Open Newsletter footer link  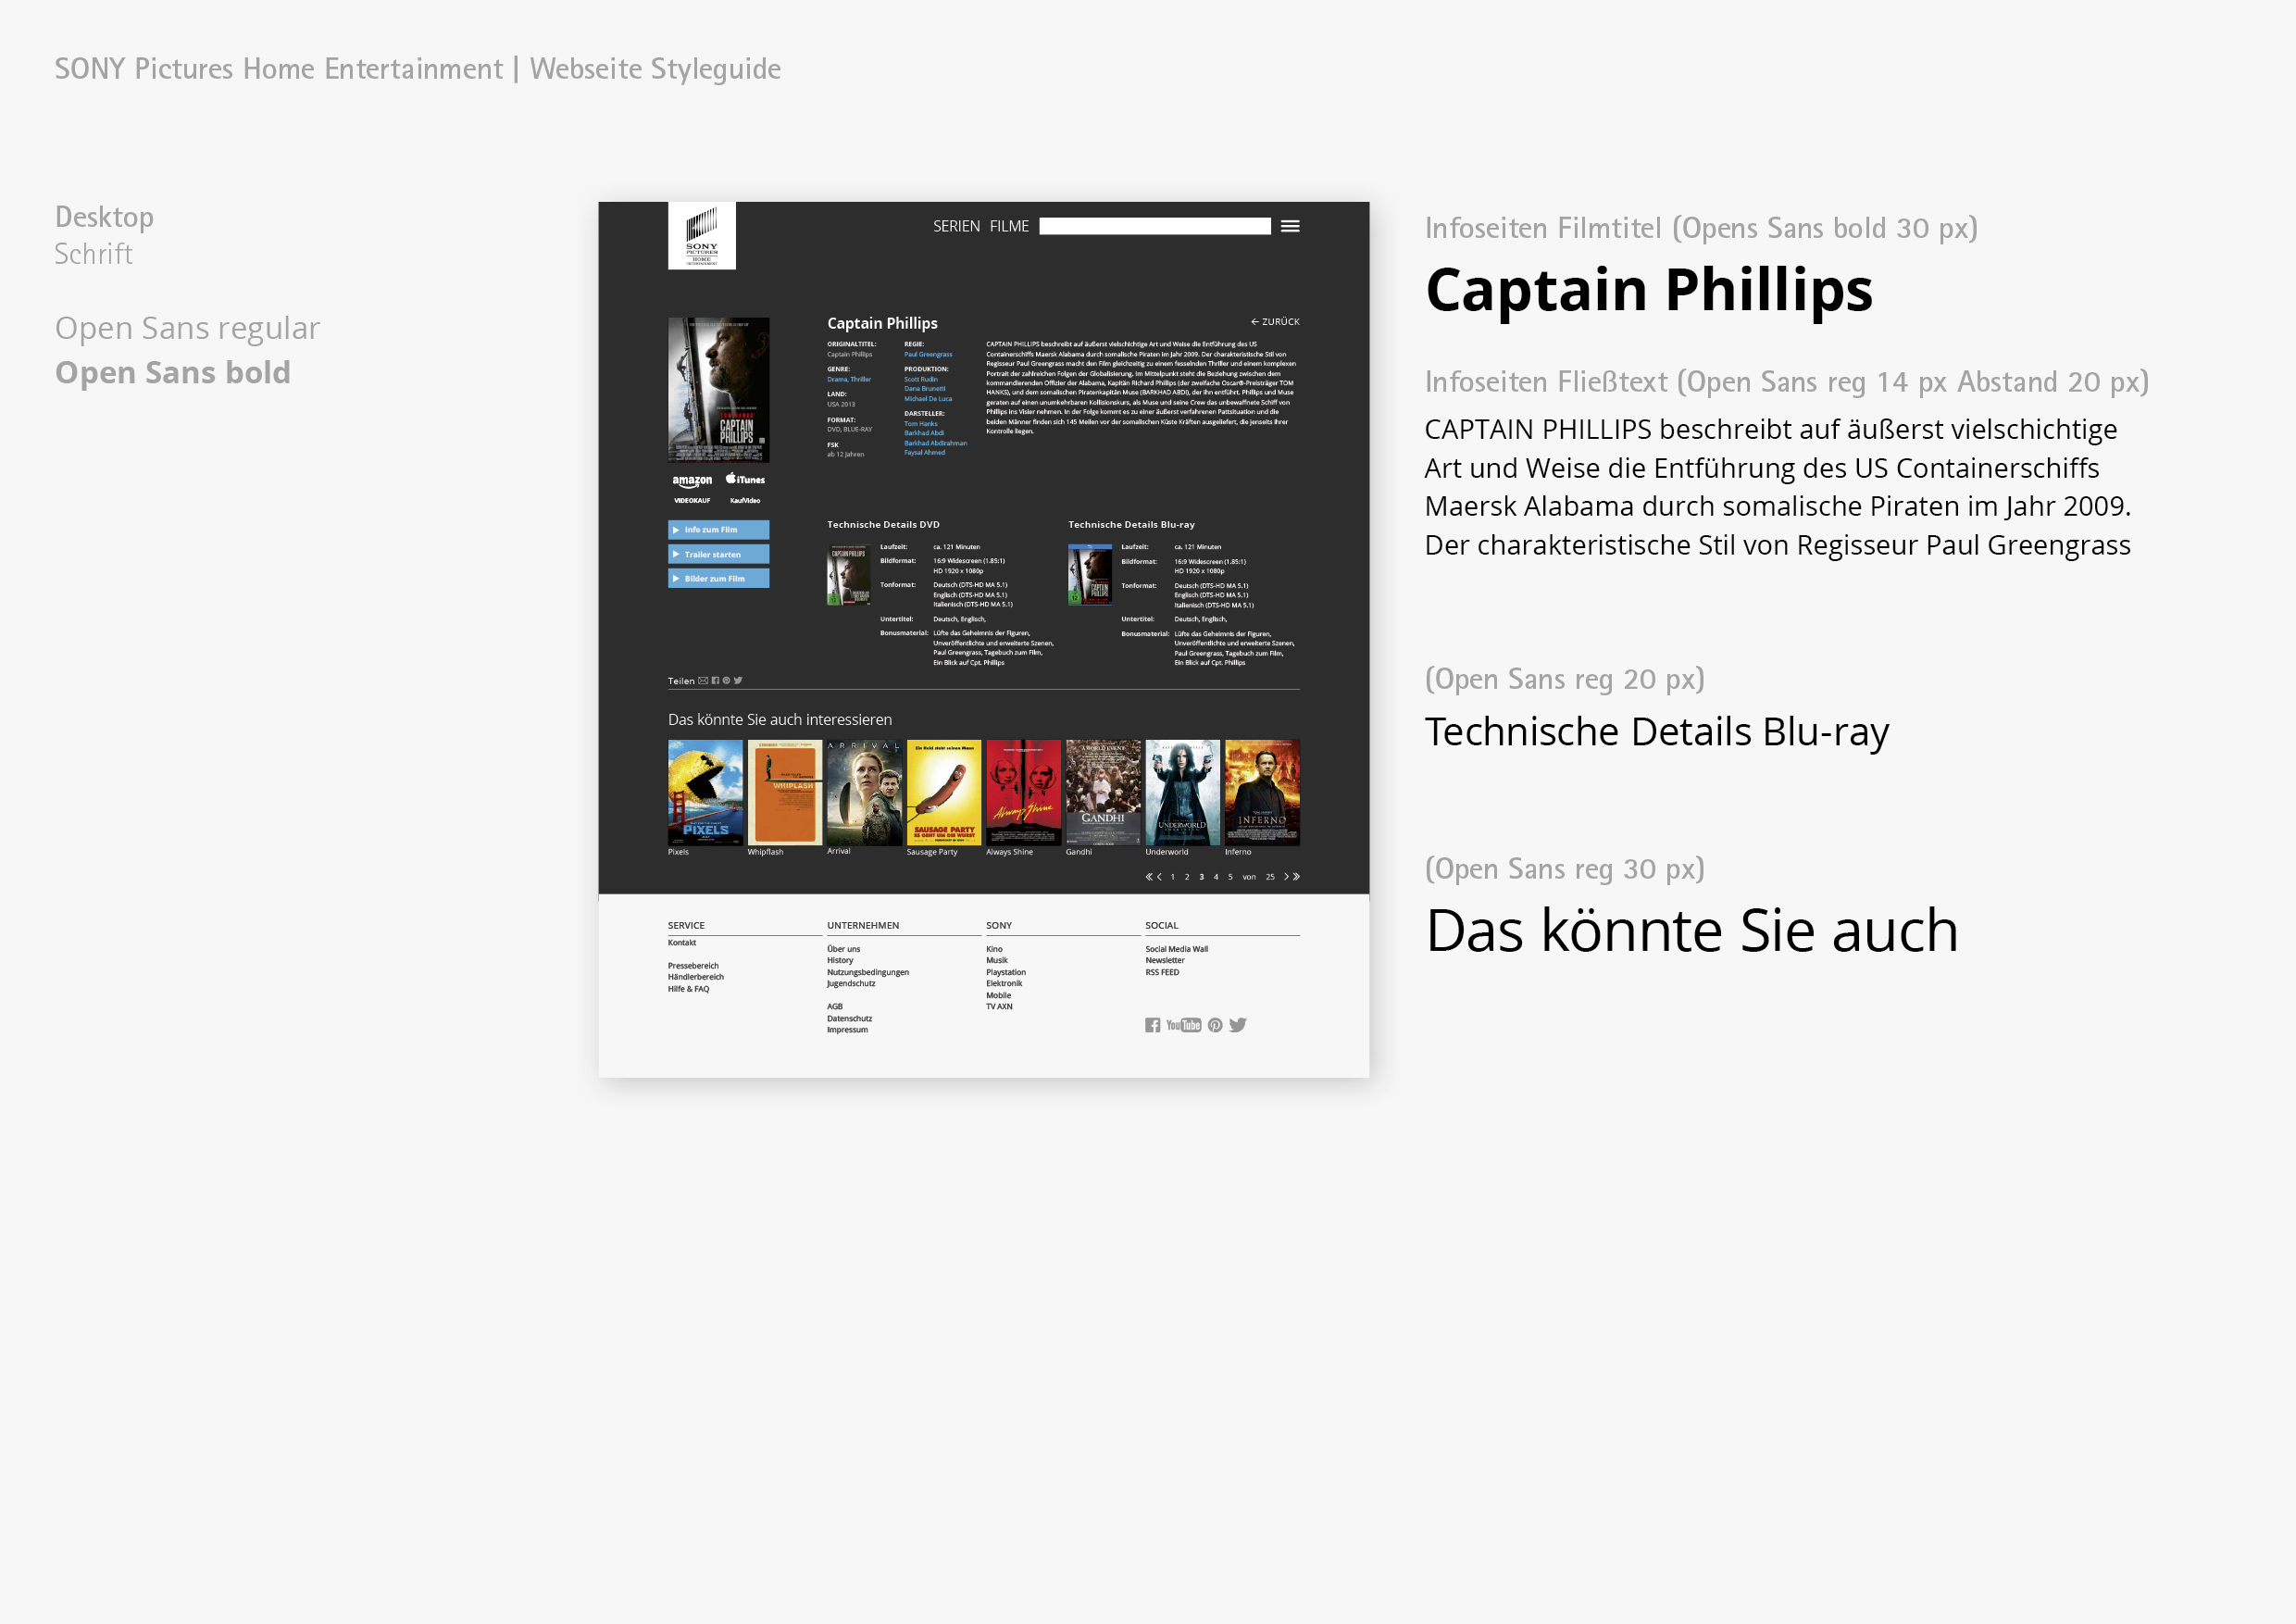[x=1165, y=960]
